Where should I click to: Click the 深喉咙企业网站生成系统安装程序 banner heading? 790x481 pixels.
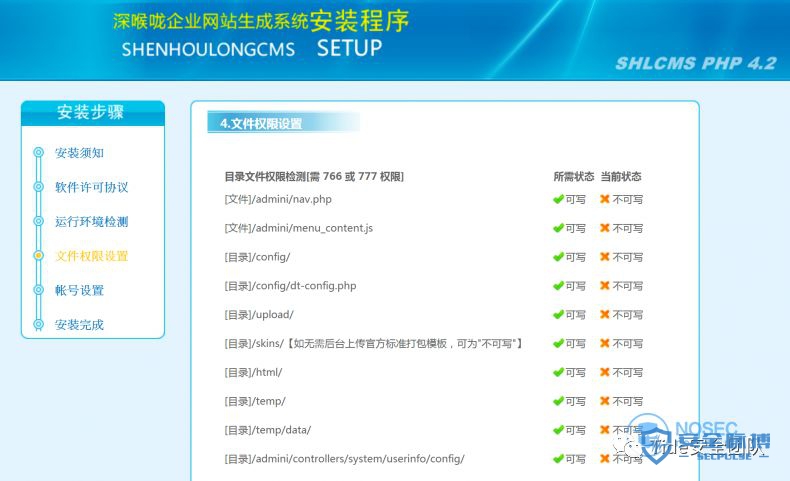click(x=261, y=21)
